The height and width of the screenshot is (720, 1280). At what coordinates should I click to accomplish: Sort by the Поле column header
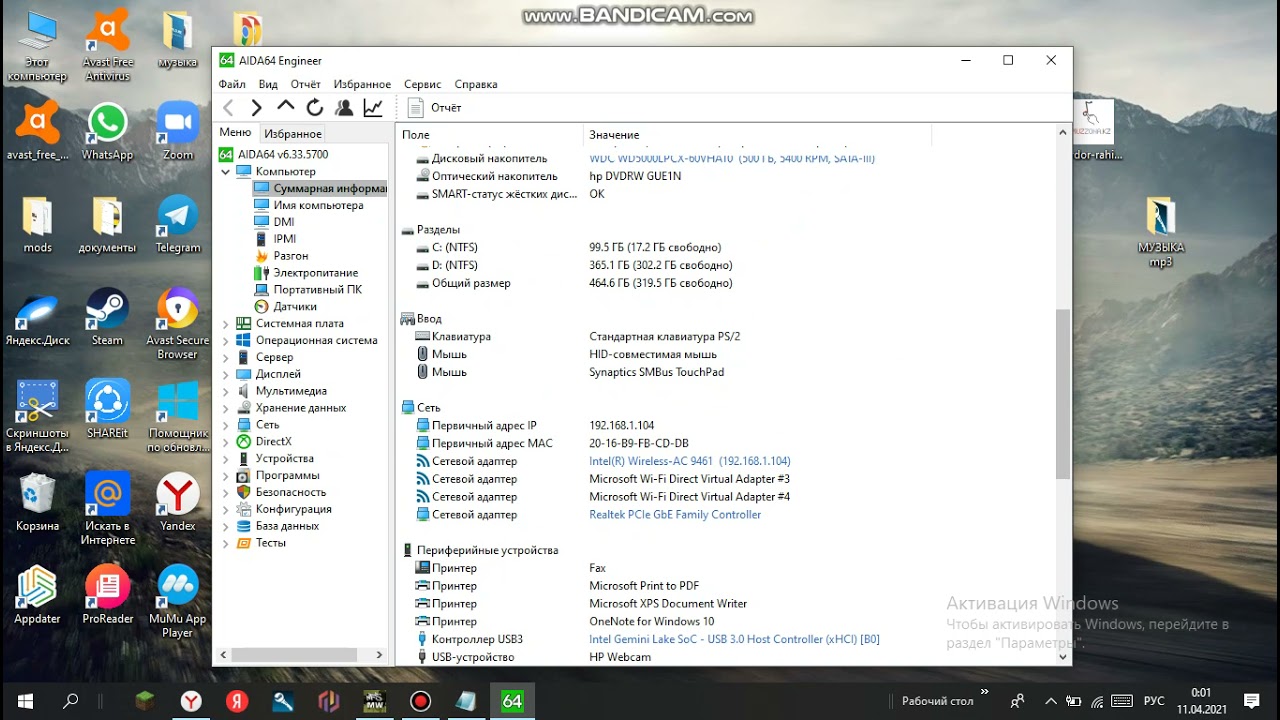click(x=490, y=134)
